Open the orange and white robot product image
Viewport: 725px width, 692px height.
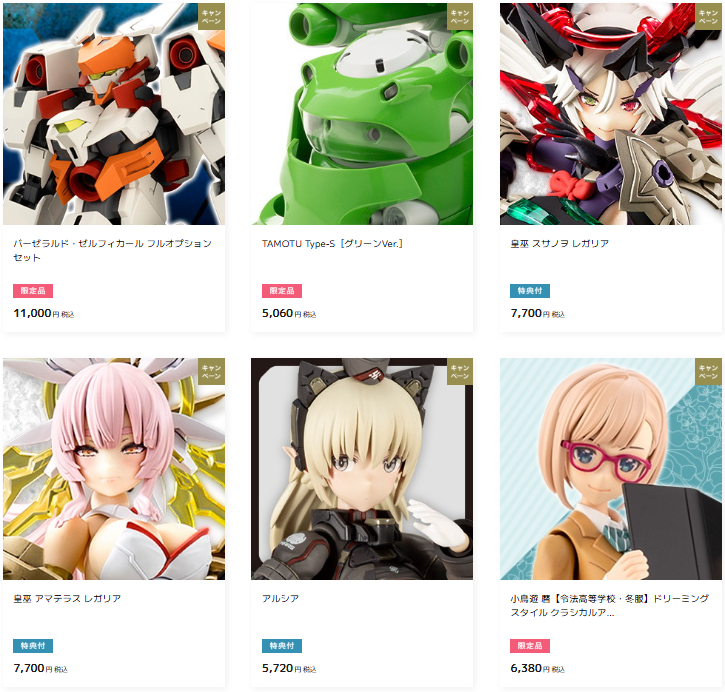(x=114, y=114)
